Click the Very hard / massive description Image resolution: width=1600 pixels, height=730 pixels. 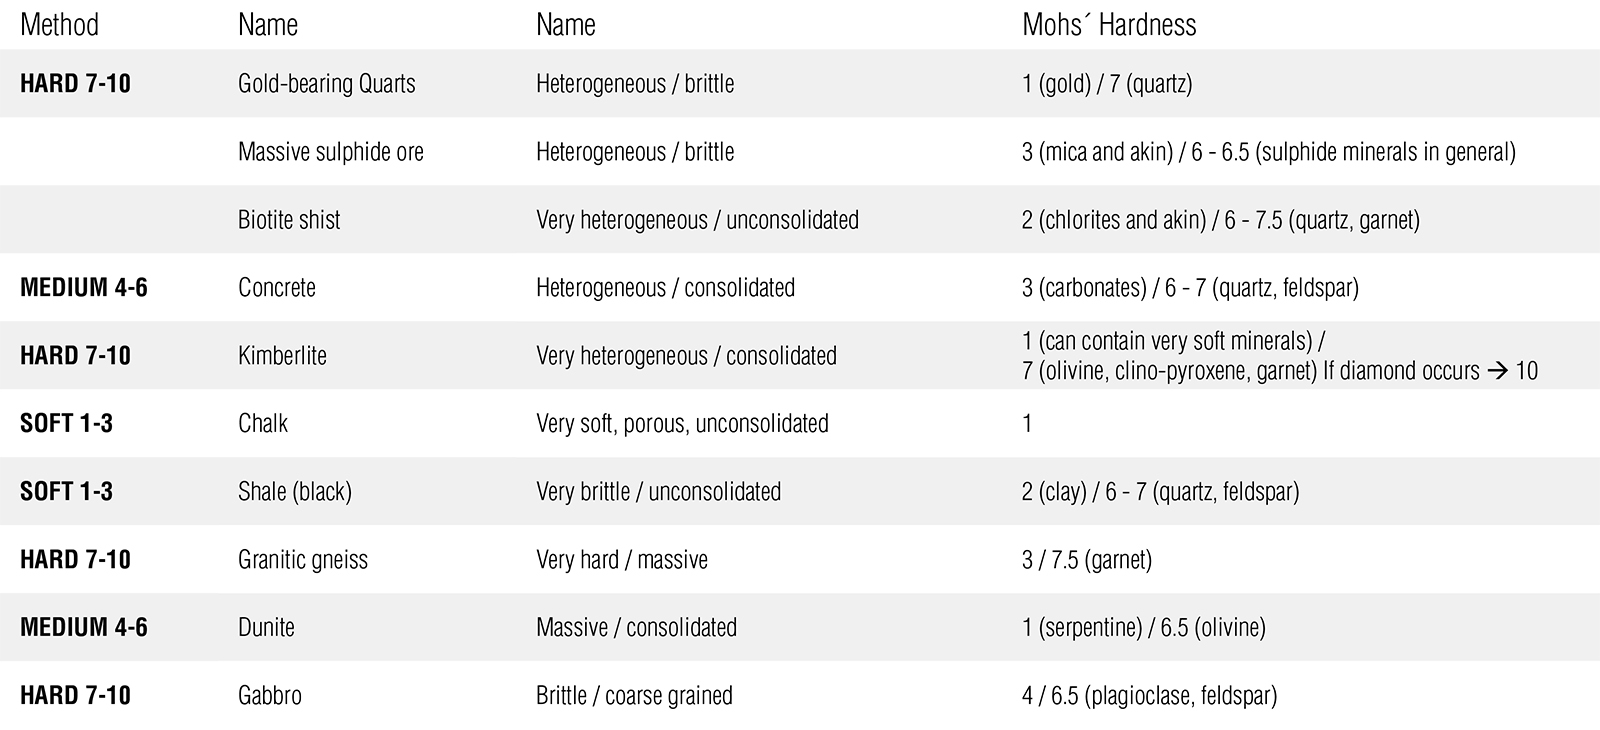click(x=621, y=560)
